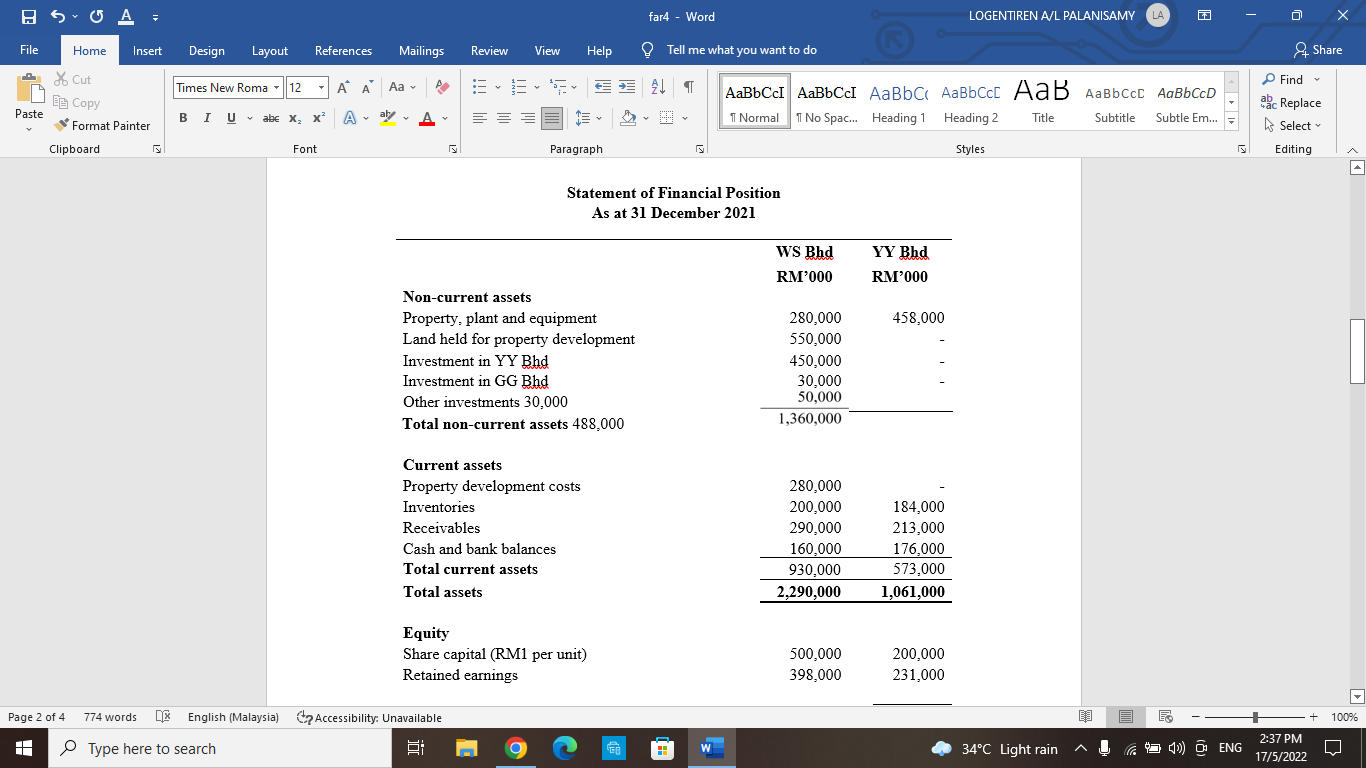This screenshot has width=1366, height=768.
Task: Apply strikethrough formatting
Action: pyautogui.click(x=270, y=118)
